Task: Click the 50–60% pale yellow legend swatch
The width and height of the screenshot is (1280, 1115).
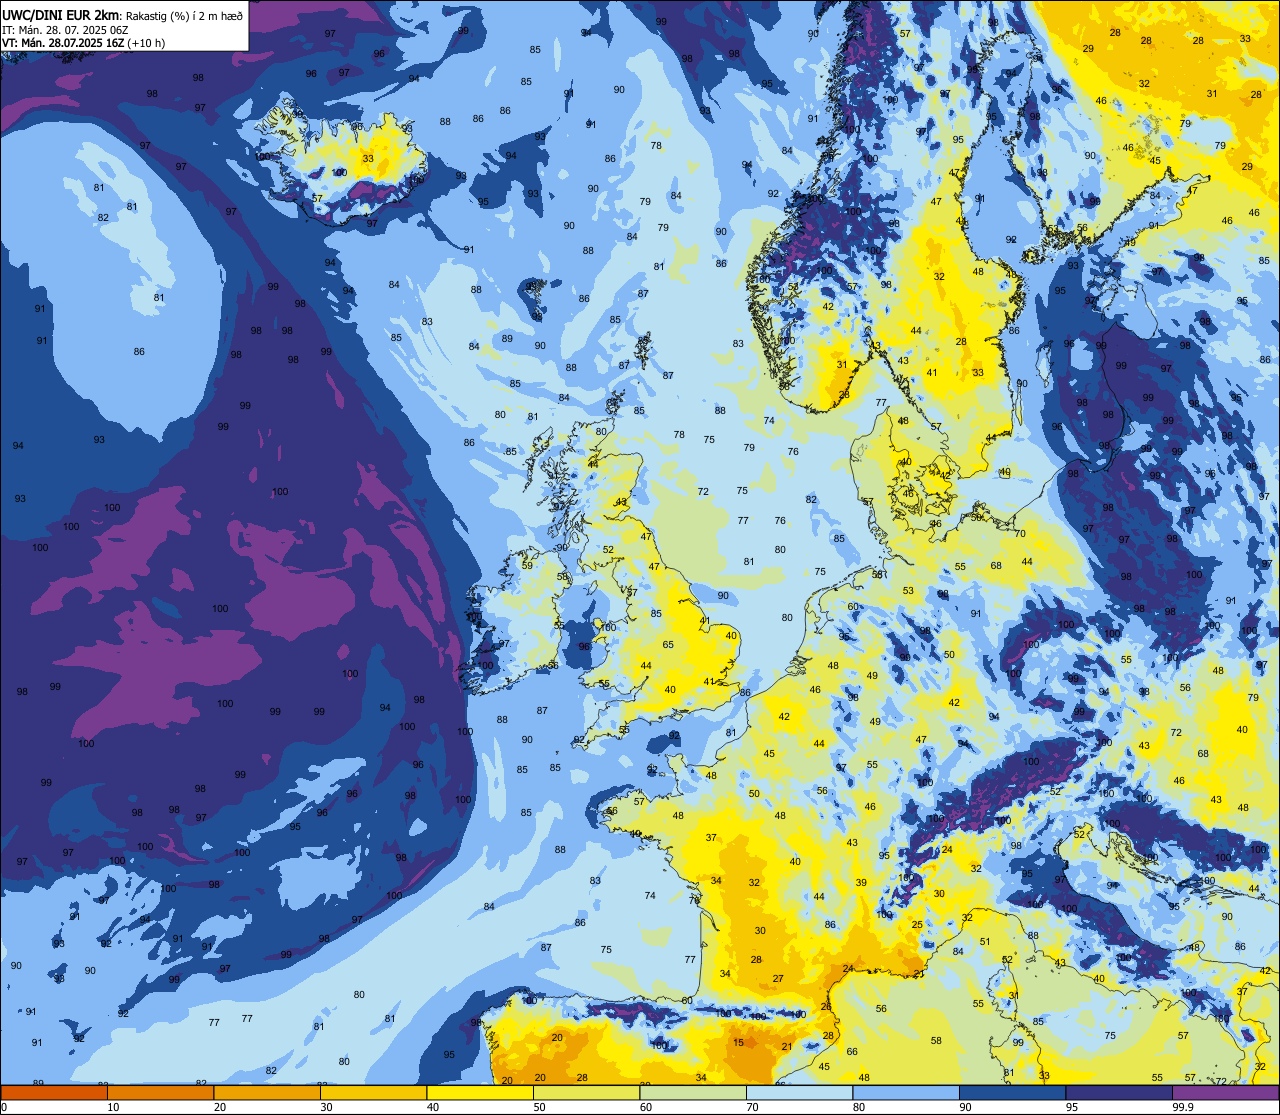Action: [586, 1093]
